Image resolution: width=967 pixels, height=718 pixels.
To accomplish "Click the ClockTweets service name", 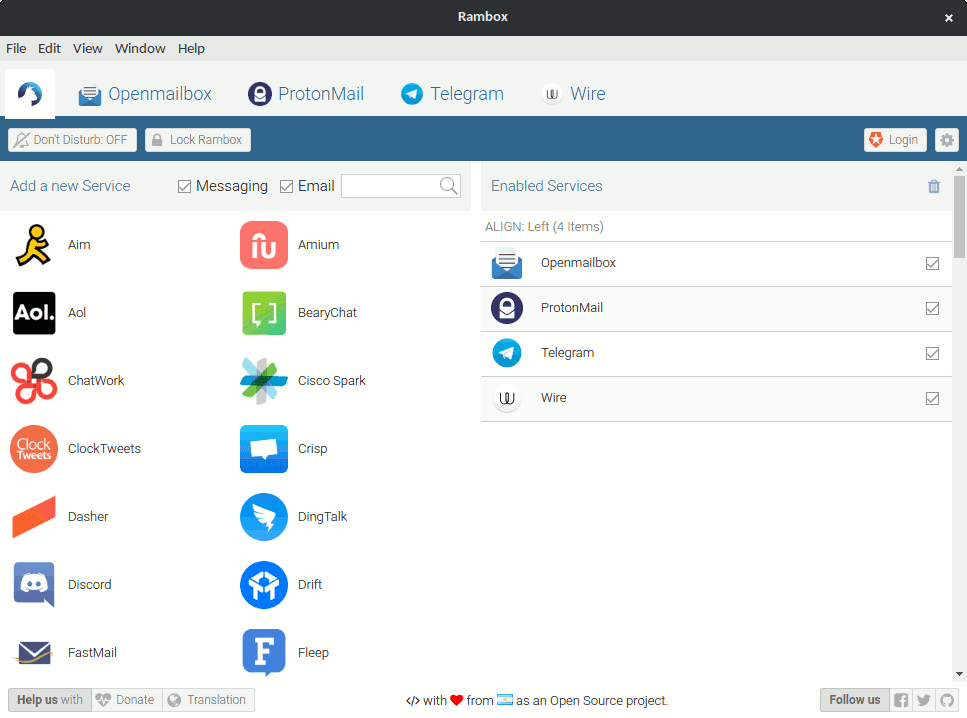I will click(x=104, y=449).
